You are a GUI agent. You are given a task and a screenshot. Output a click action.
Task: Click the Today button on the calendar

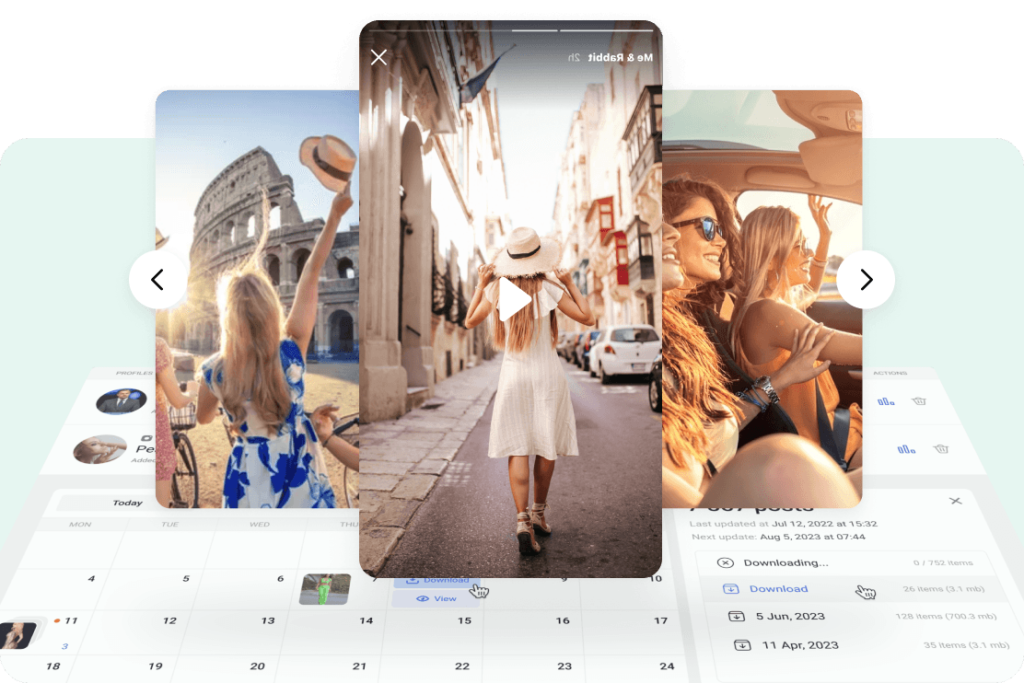(127, 503)
